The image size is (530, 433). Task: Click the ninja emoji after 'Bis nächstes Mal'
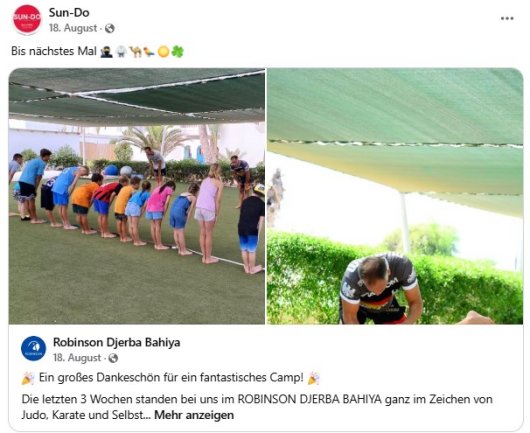pyautogui.click(x=106, y=51)
